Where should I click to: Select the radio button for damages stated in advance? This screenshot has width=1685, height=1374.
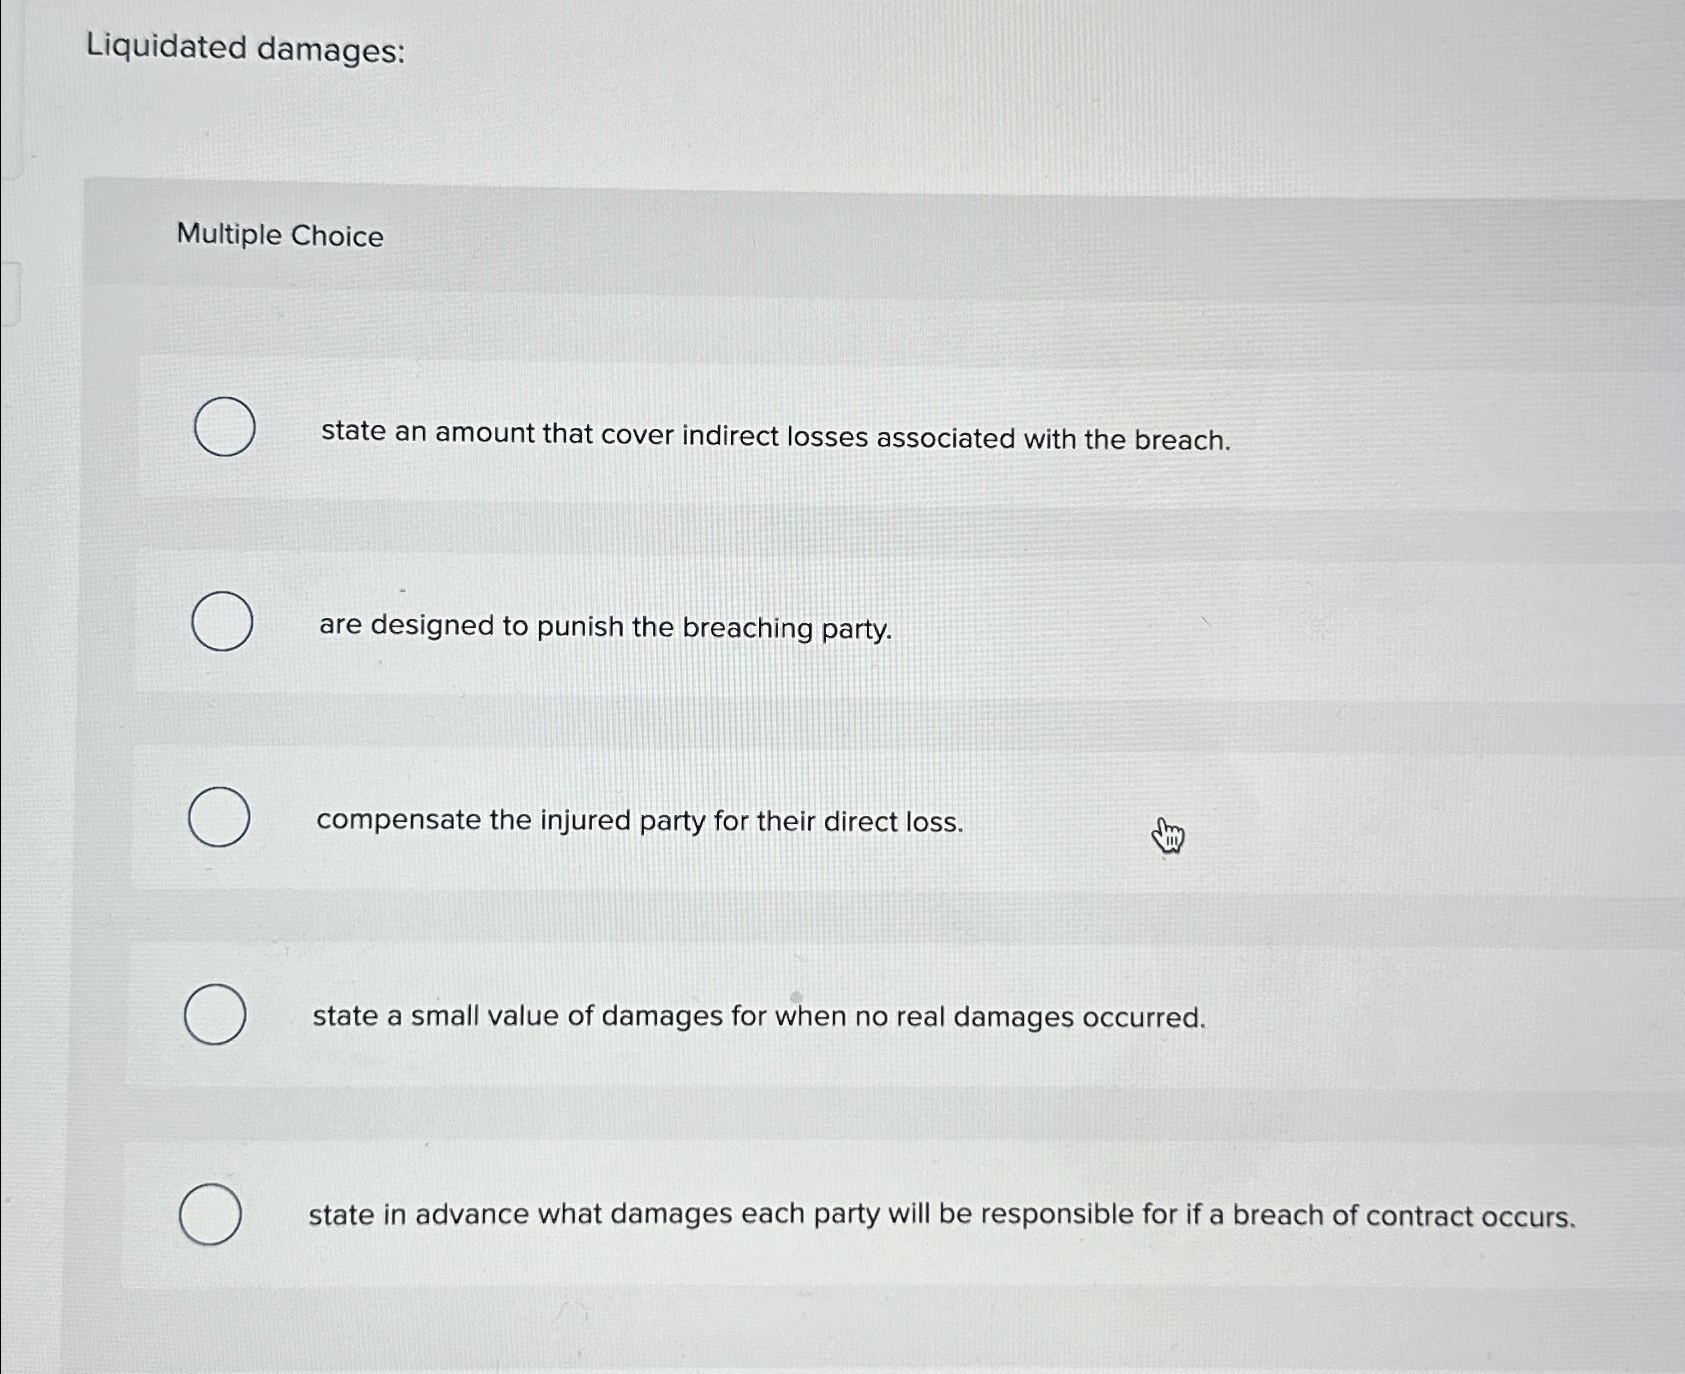(212, 1213)
